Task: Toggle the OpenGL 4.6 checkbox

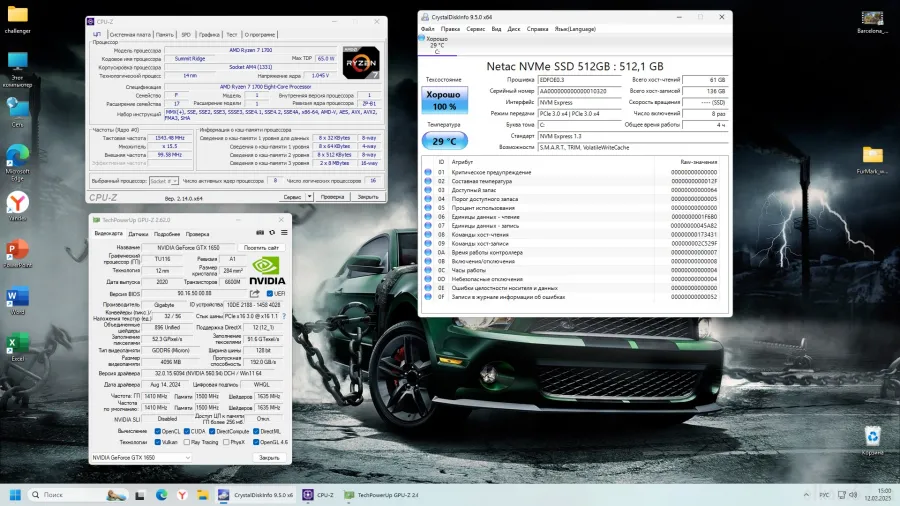Action: (256, 442)
